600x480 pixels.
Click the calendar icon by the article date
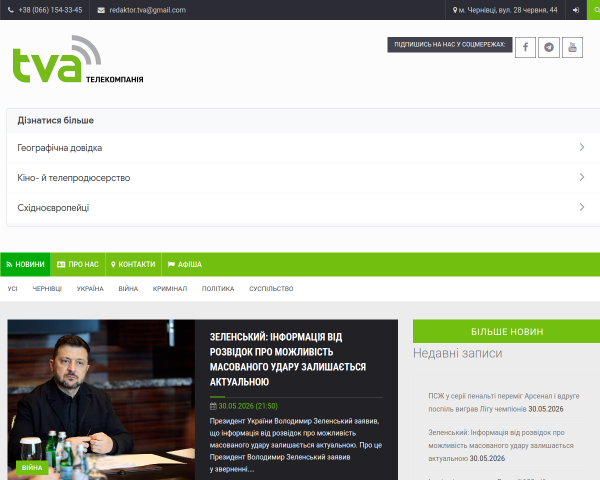coord(213,406)
